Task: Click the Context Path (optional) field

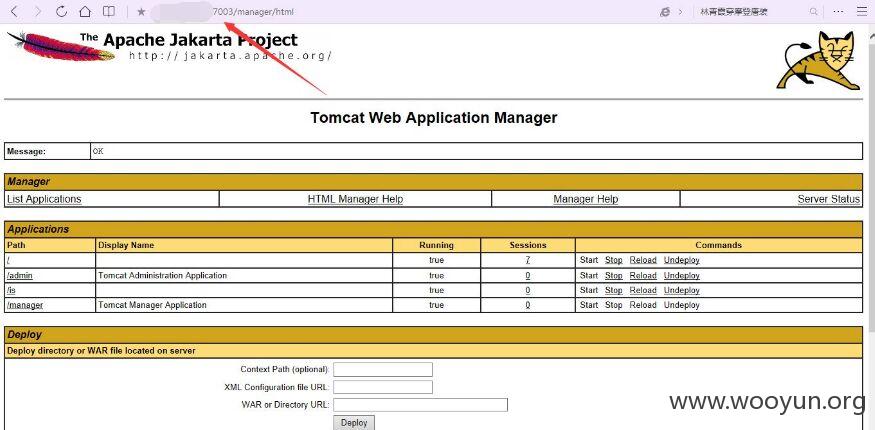Action: click(x=383, y=369)
